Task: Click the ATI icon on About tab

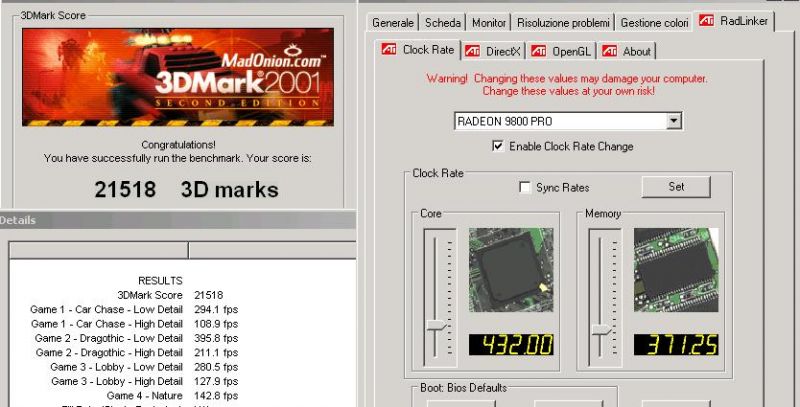Action: [609, 51]
